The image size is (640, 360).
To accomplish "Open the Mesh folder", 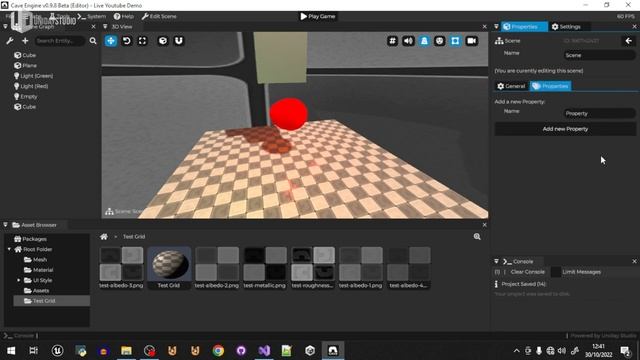I will pyautogui.click(x=36, y=260).
